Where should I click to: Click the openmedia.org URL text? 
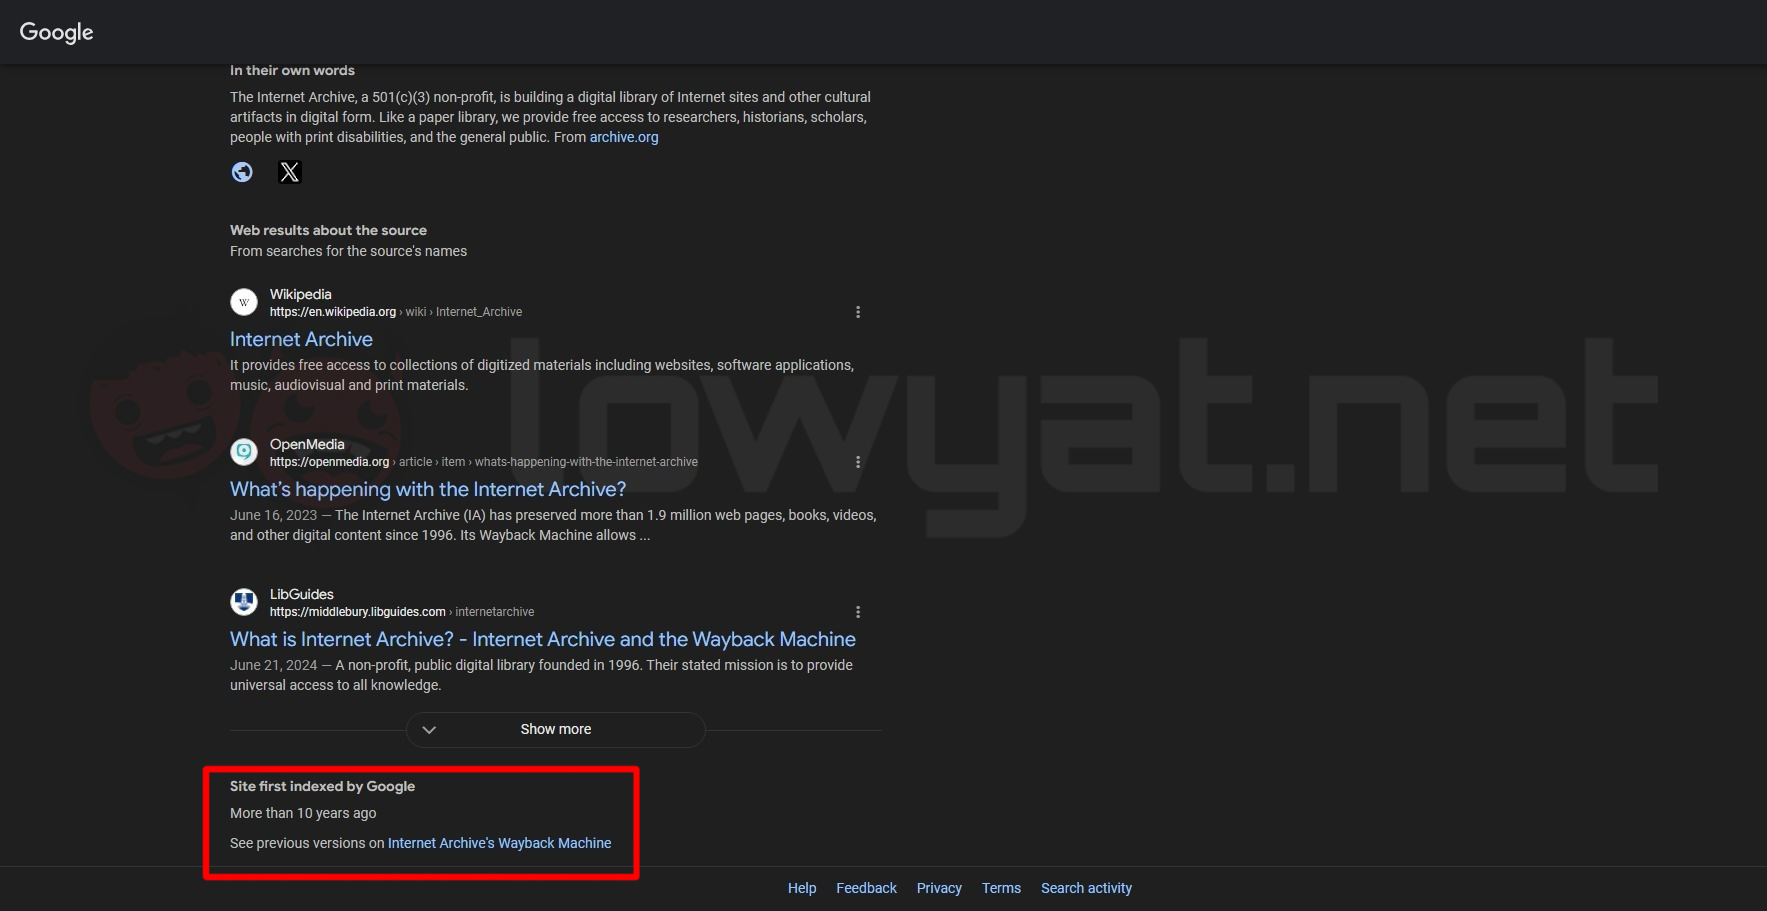pos(329,462)
